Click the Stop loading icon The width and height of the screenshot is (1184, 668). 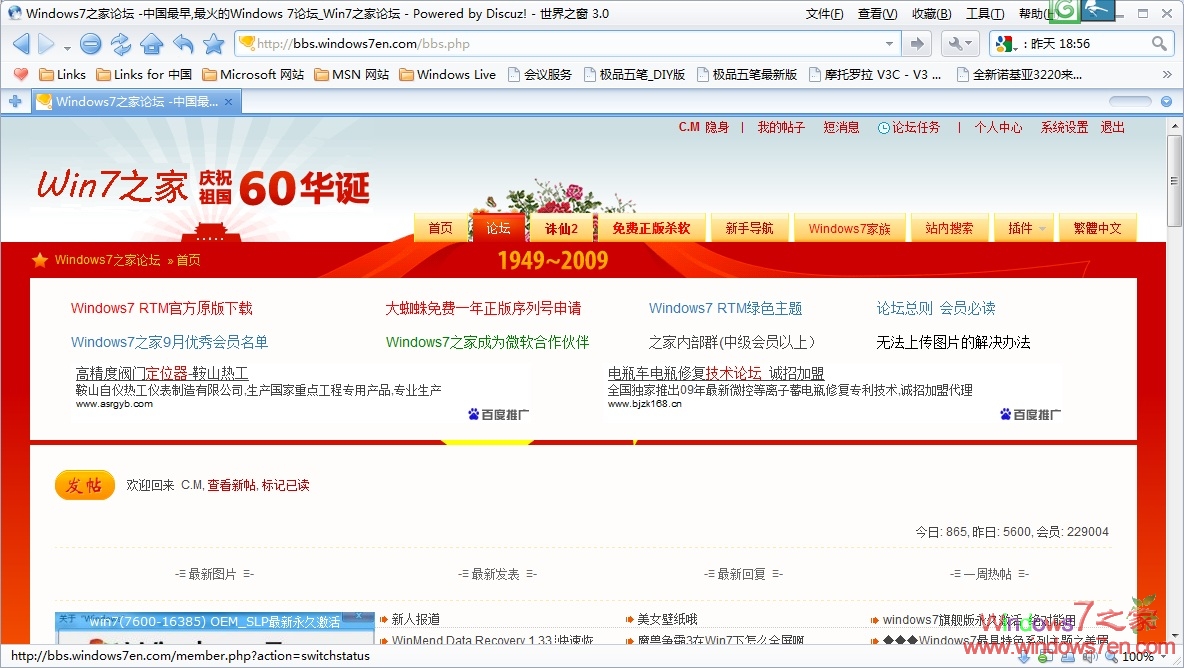[91, 44]
